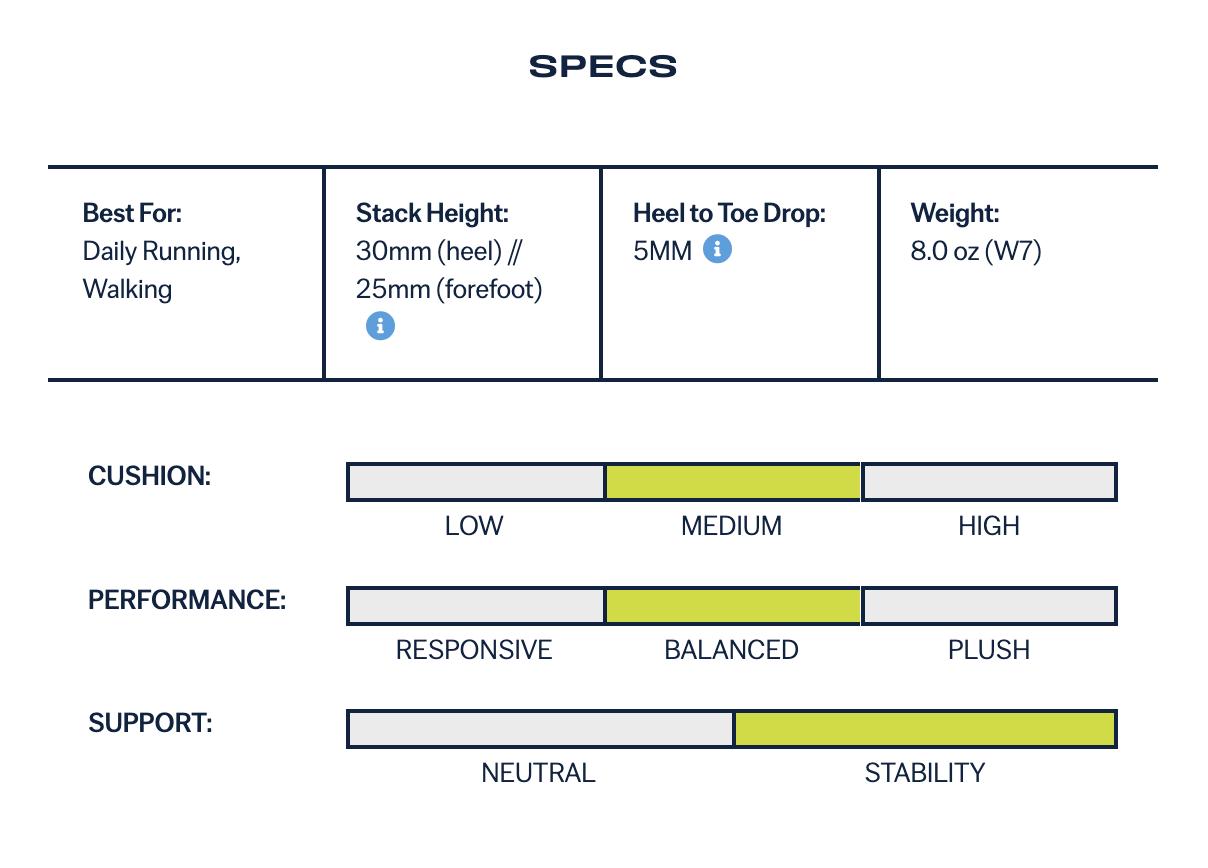Click the SPECS heading

(603, 67)
